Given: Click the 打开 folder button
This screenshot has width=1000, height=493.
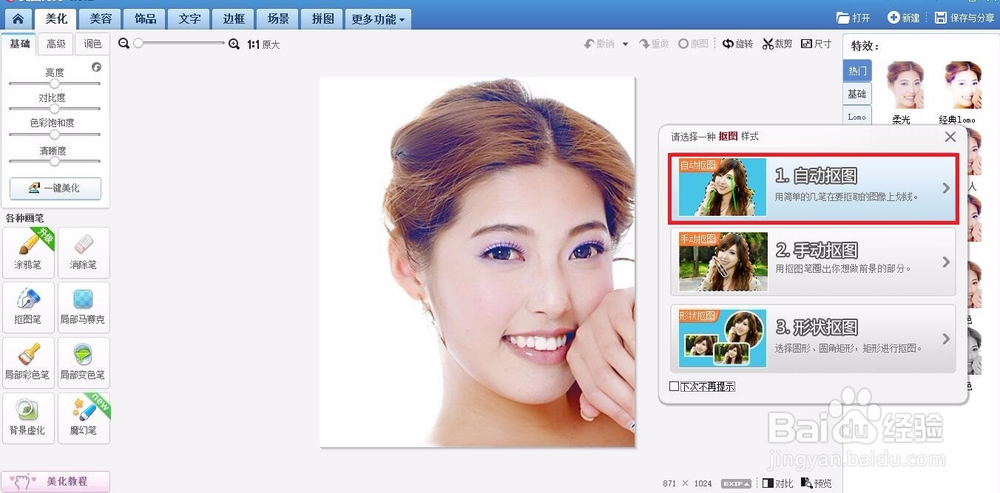Looking at the screenshot, I should pos(853,18).
